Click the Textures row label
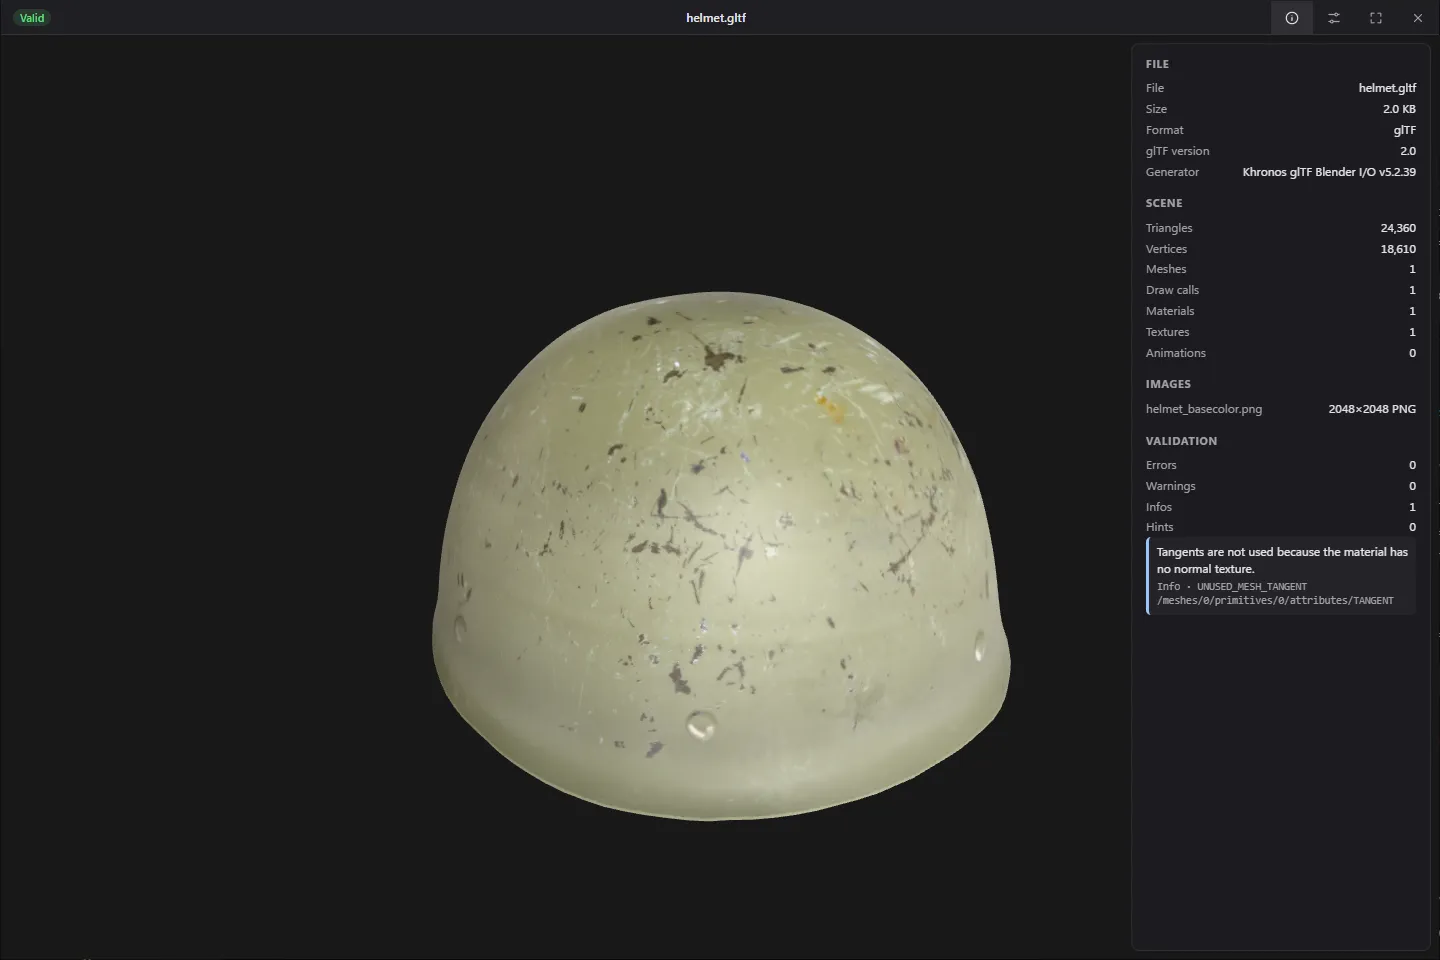The width and height of the screenshot is (1440, 960). pyautogui.click(x=1168, y=332)
